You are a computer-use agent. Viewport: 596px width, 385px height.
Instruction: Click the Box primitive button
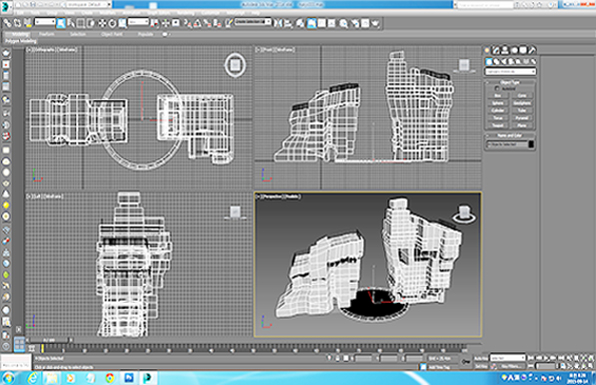click(x=498, y=96)
